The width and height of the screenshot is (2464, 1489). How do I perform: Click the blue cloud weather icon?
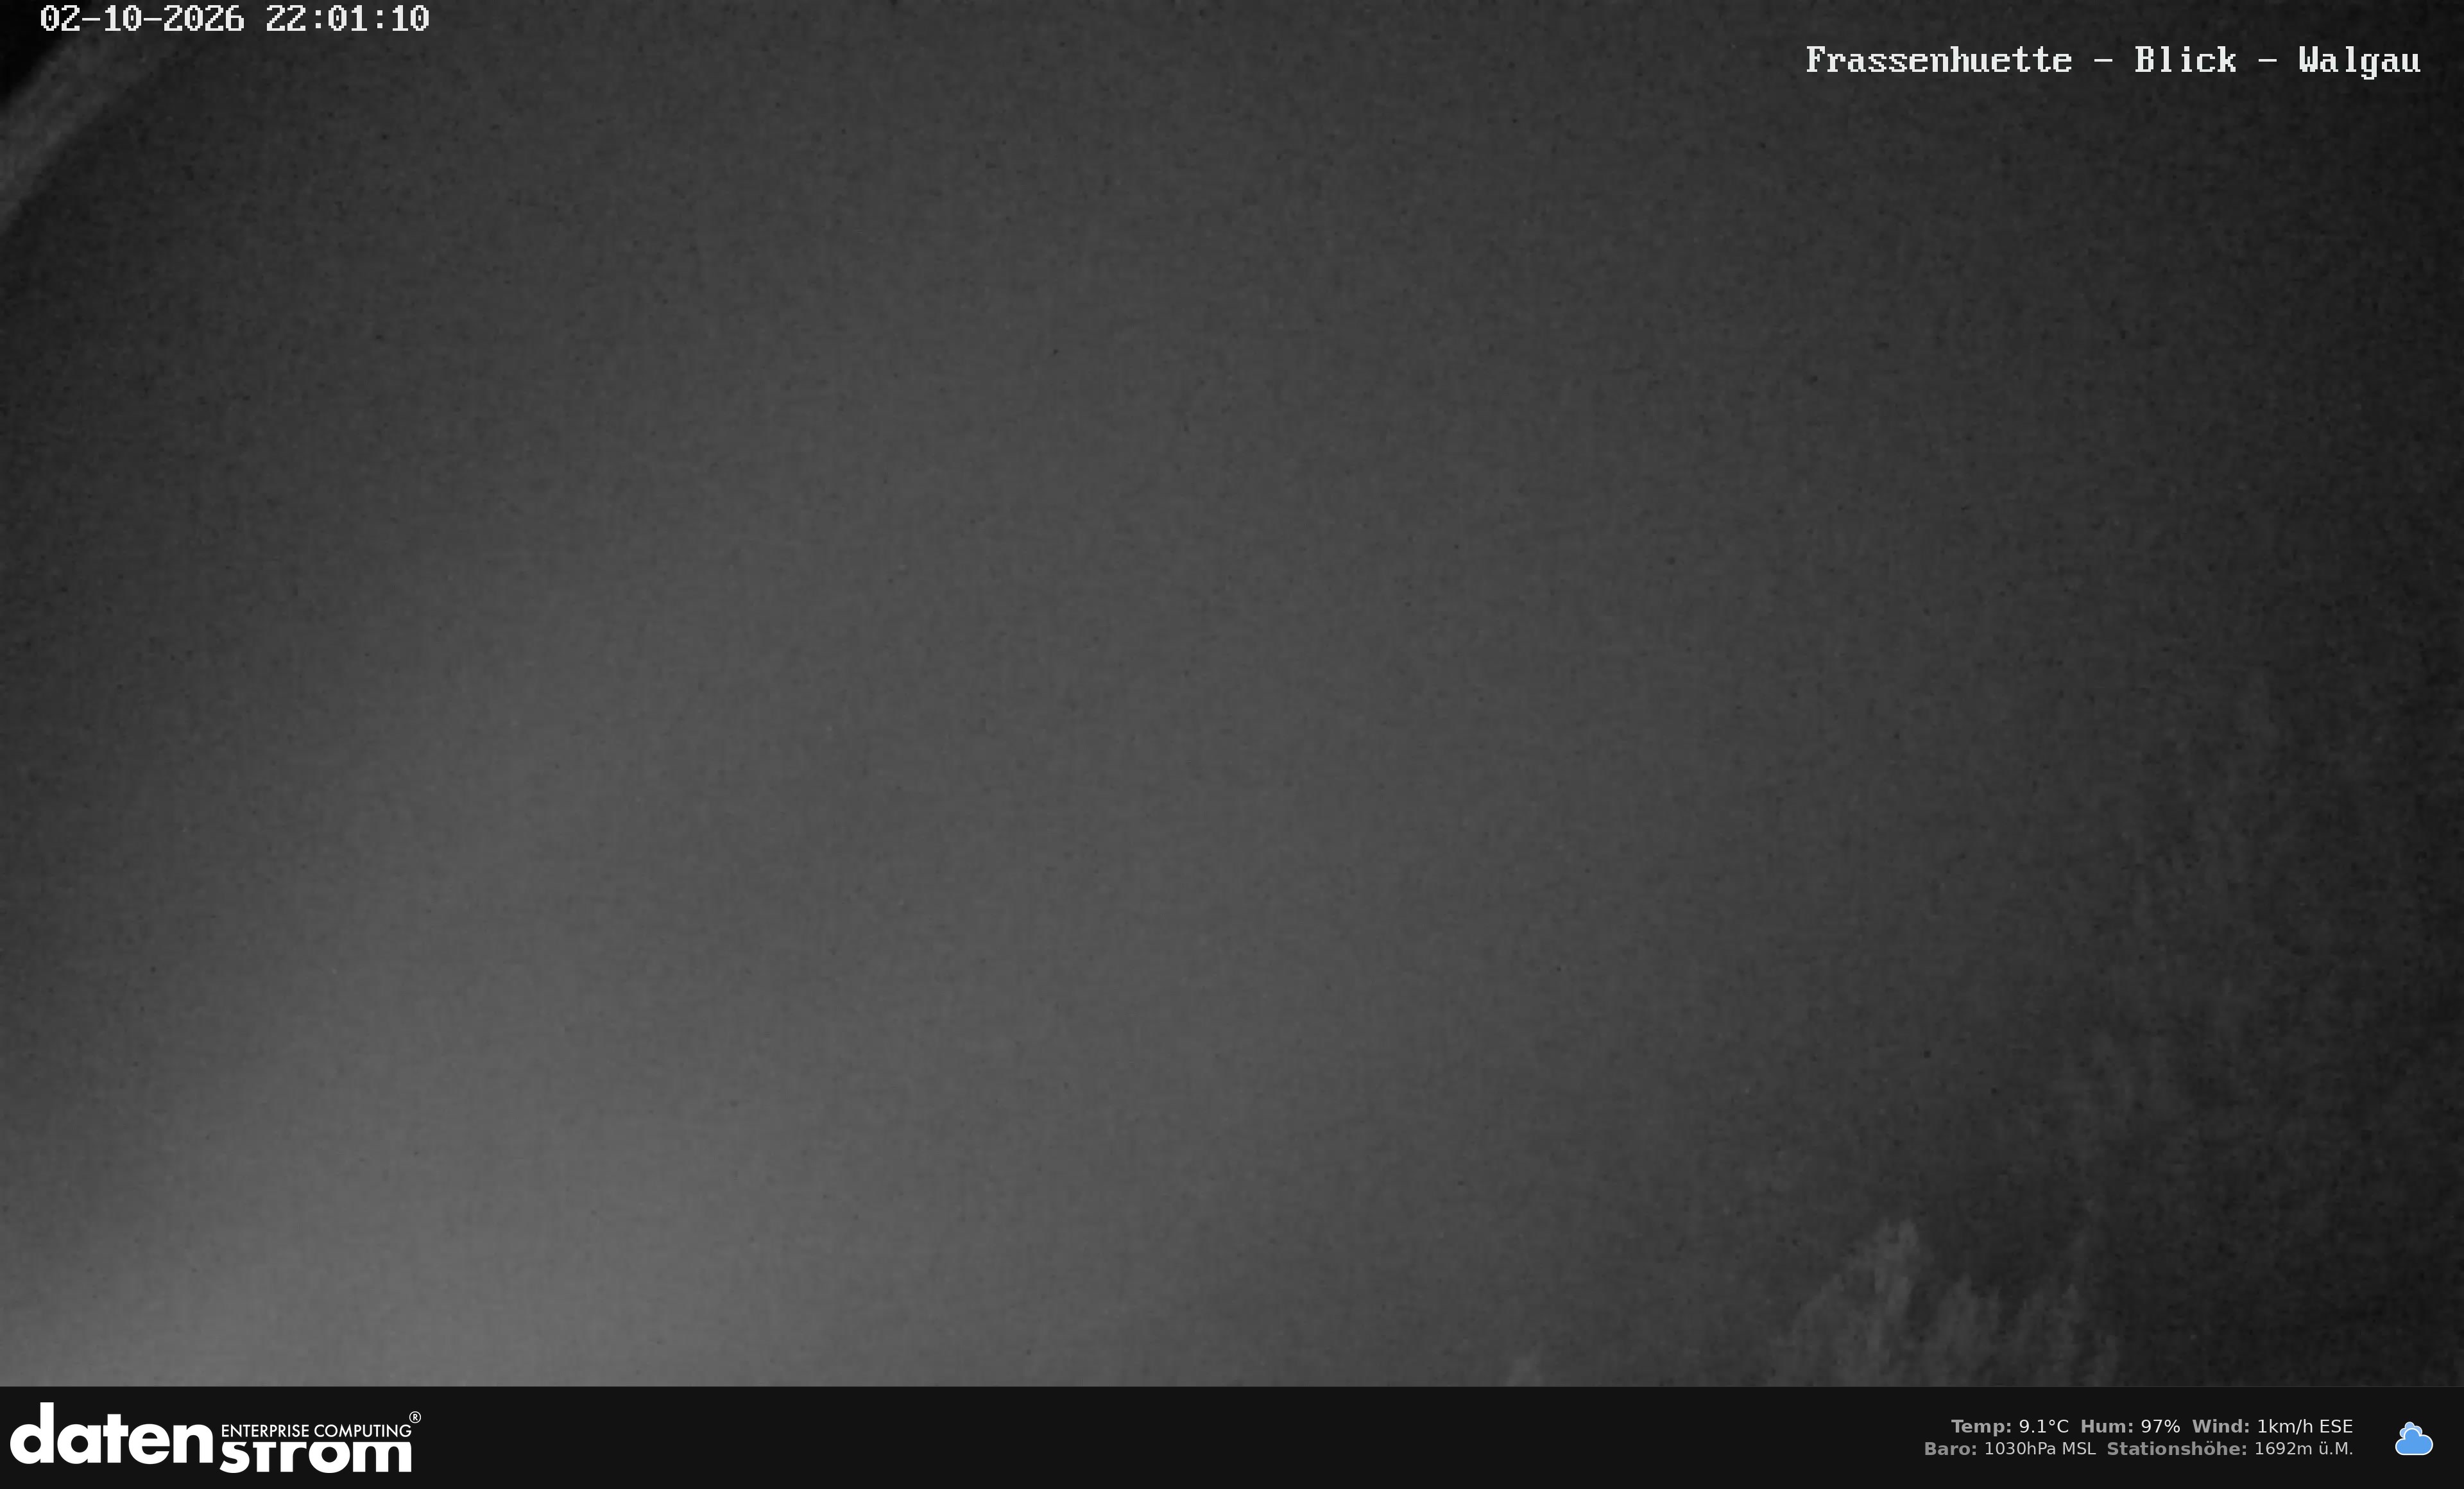click(x=2413, y=1439)
